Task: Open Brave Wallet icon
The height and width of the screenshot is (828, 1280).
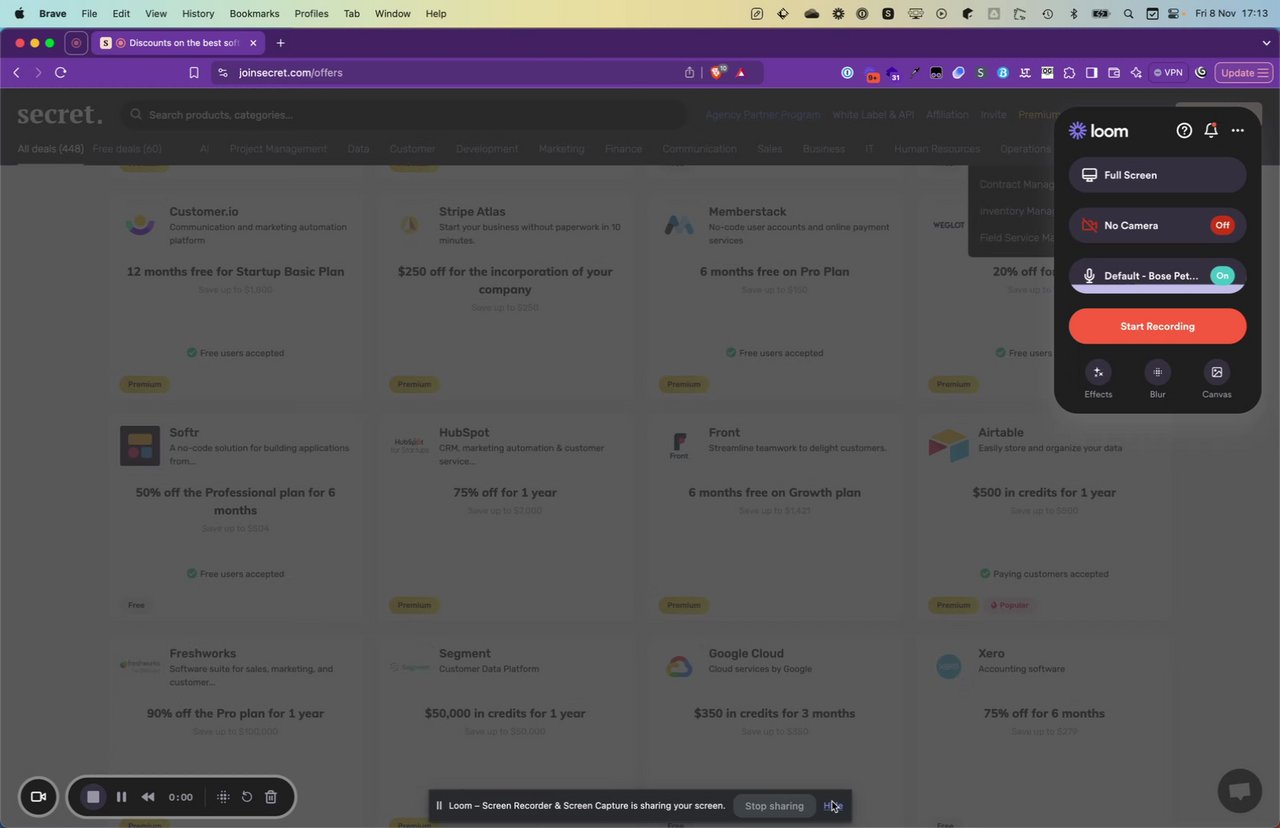Action: pyautogui.click(x=1113, y=72)
